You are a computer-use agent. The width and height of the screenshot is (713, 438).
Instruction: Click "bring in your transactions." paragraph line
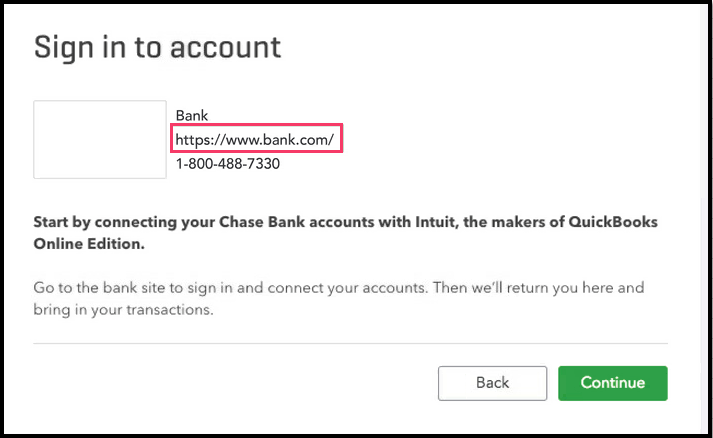126,309
